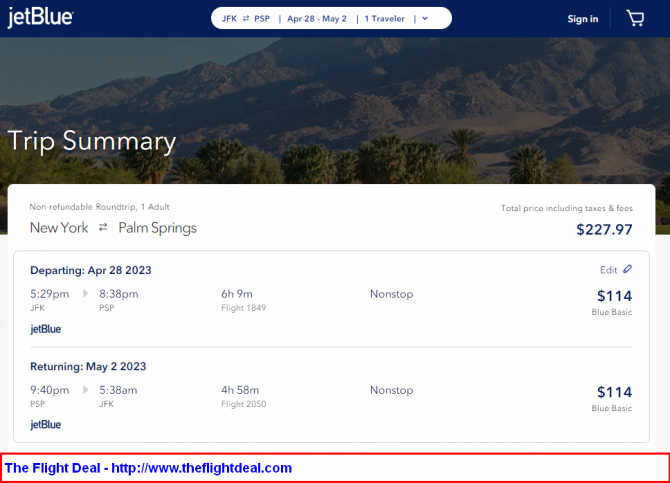Image resolution: width=670 pixels, height=483 pixels.
Task: Click the 5:38am arrival time
Action: click(x=118, y=390)
